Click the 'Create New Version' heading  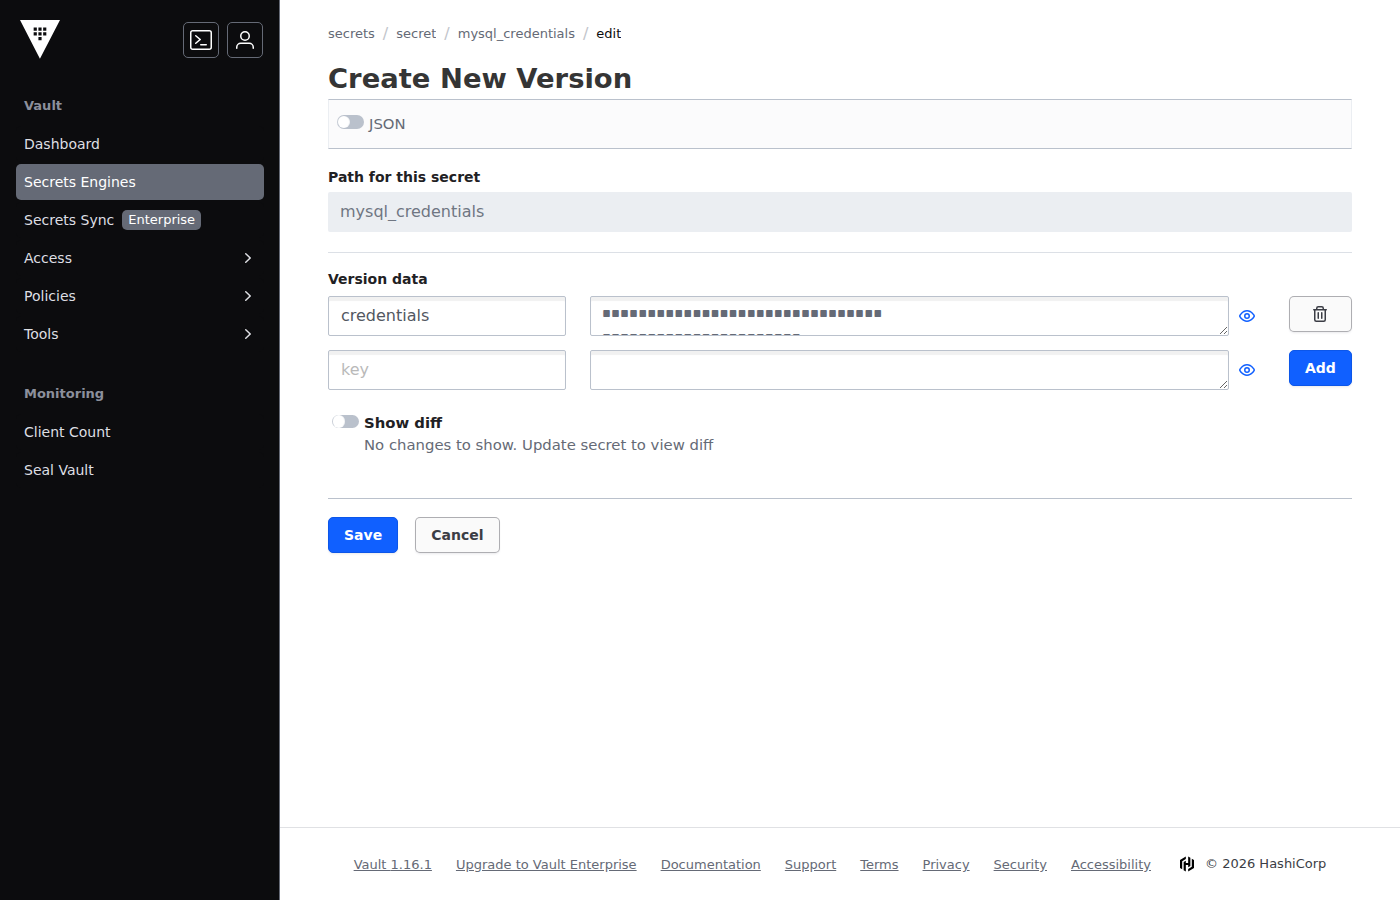pos(480,78)
